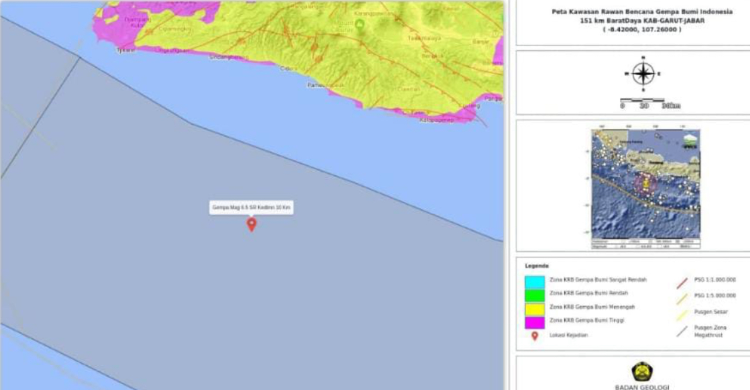Click the Pusgen Zona Megathrust gray line symbol
The width and height of the screenshot is (750, 390).
pos(682,331)
